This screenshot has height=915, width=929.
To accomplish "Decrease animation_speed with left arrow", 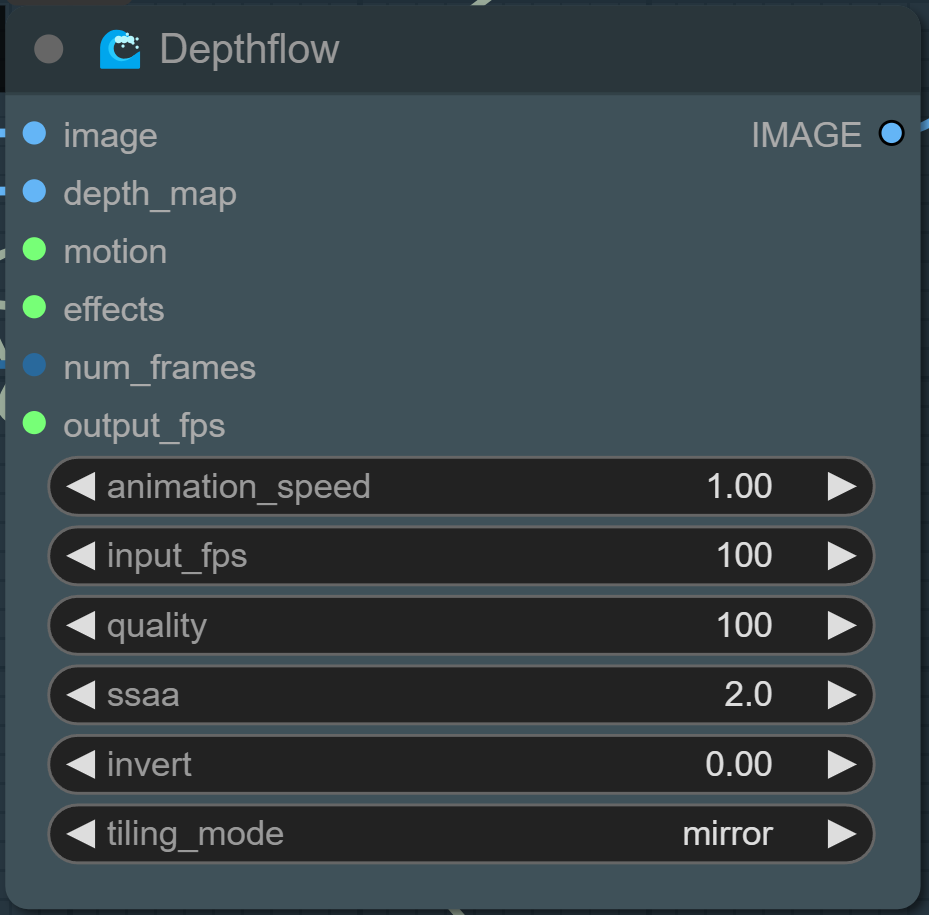I will pyautogui.click(x=81, y=487).
